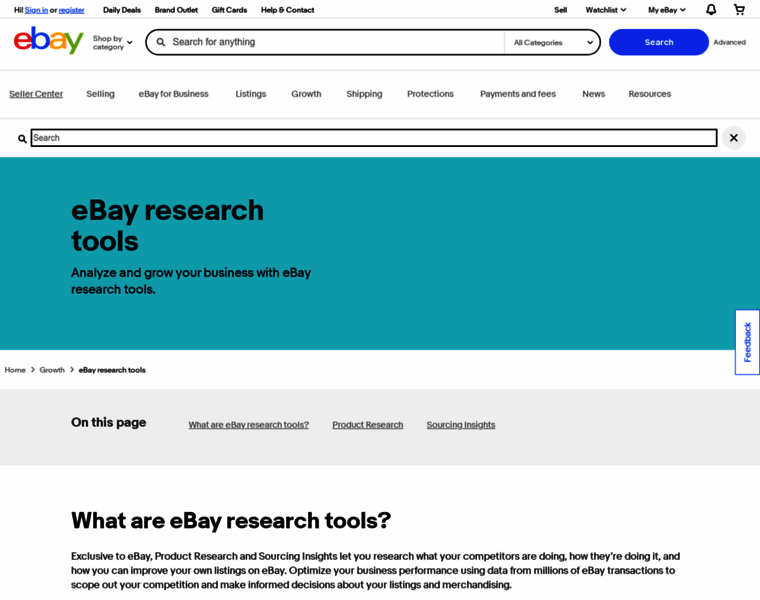Click the On this page heading
This screenshot has height=600, width=760.
(109, 423)
